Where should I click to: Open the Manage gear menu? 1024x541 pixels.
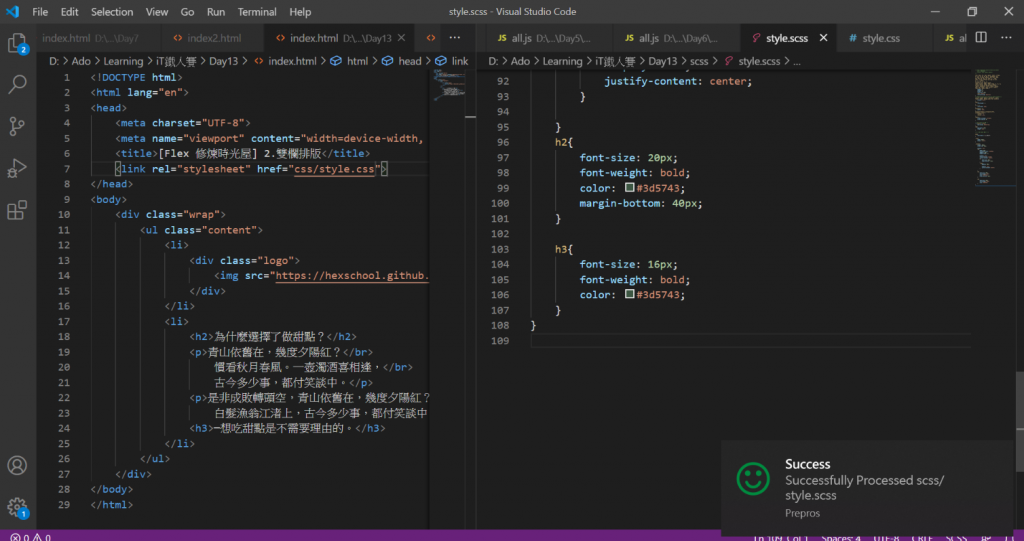pos(17,507)
